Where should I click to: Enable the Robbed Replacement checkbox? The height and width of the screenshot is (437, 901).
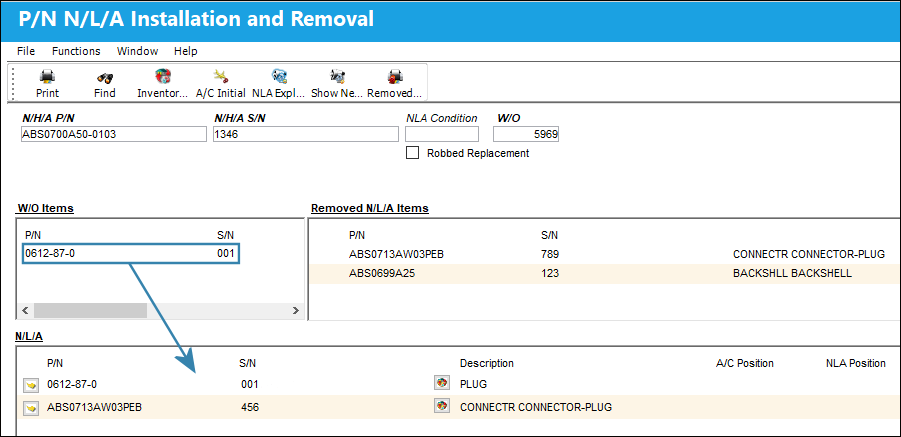(412, 153)
